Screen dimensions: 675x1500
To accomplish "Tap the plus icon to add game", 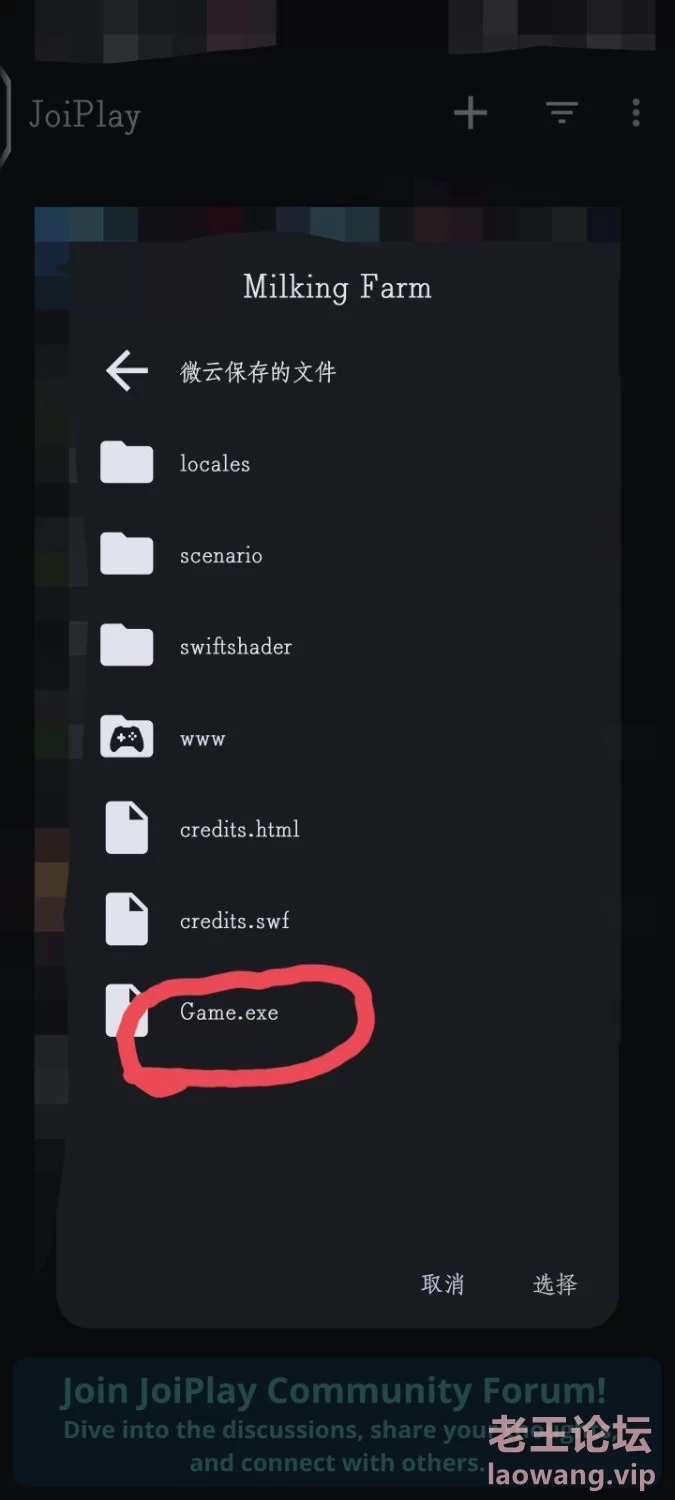I will [x=470, y=113].
